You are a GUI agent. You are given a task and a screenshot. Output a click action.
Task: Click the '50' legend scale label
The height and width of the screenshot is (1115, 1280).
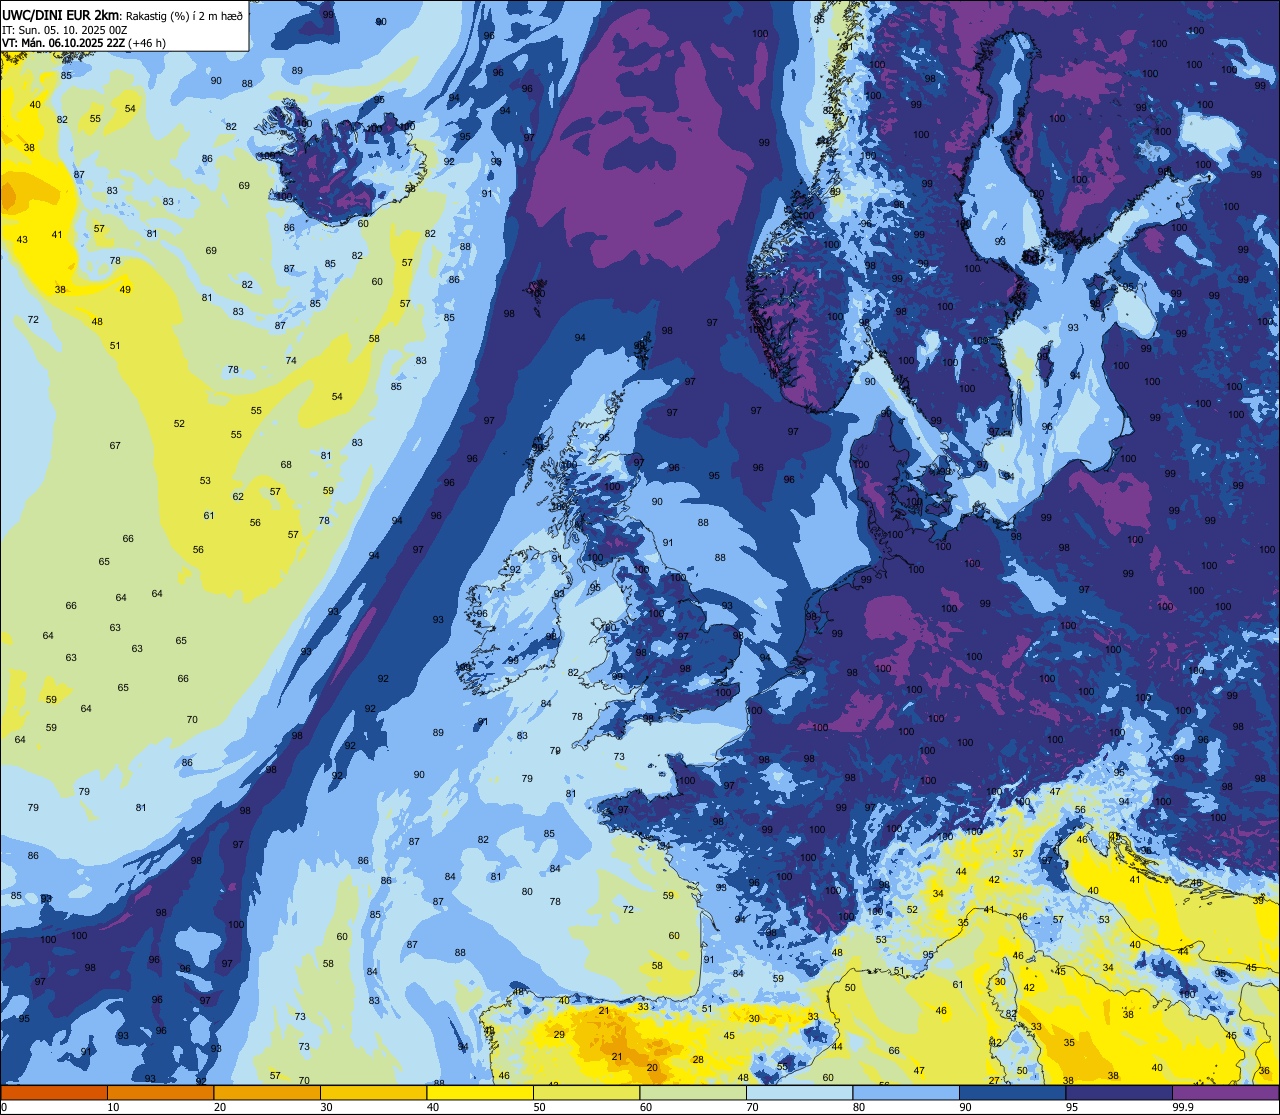(539, 1107)
